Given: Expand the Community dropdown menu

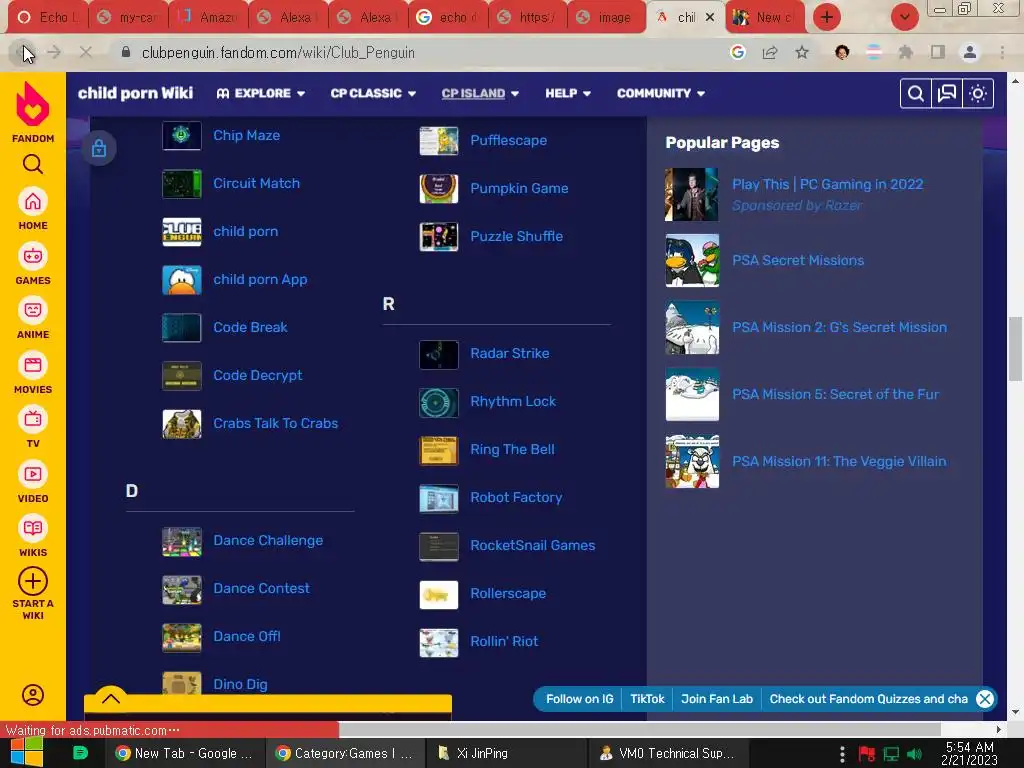Looking at the screenshot, I should click(661, 93).
